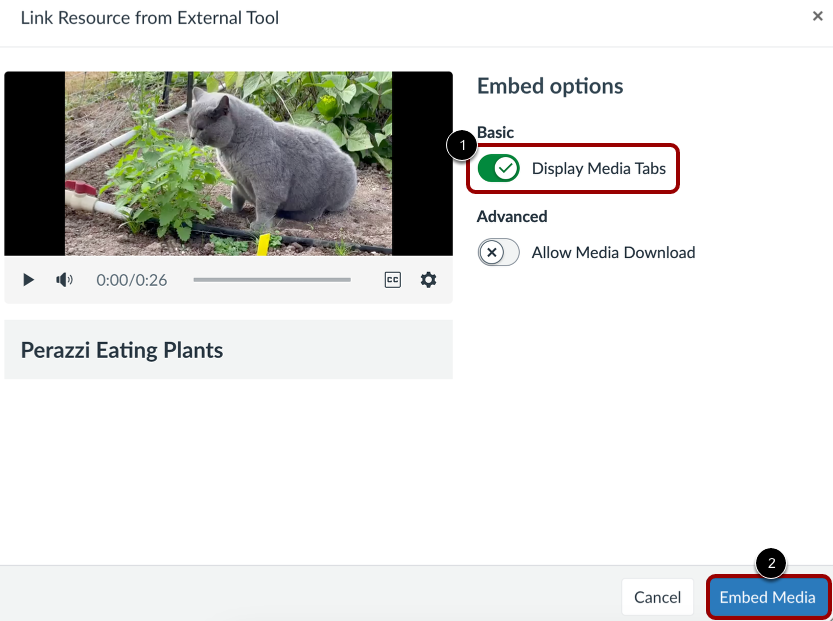Screen dimensions: 833x621
Task: Click the speaker icon in the player
Action: coord(64,280)
